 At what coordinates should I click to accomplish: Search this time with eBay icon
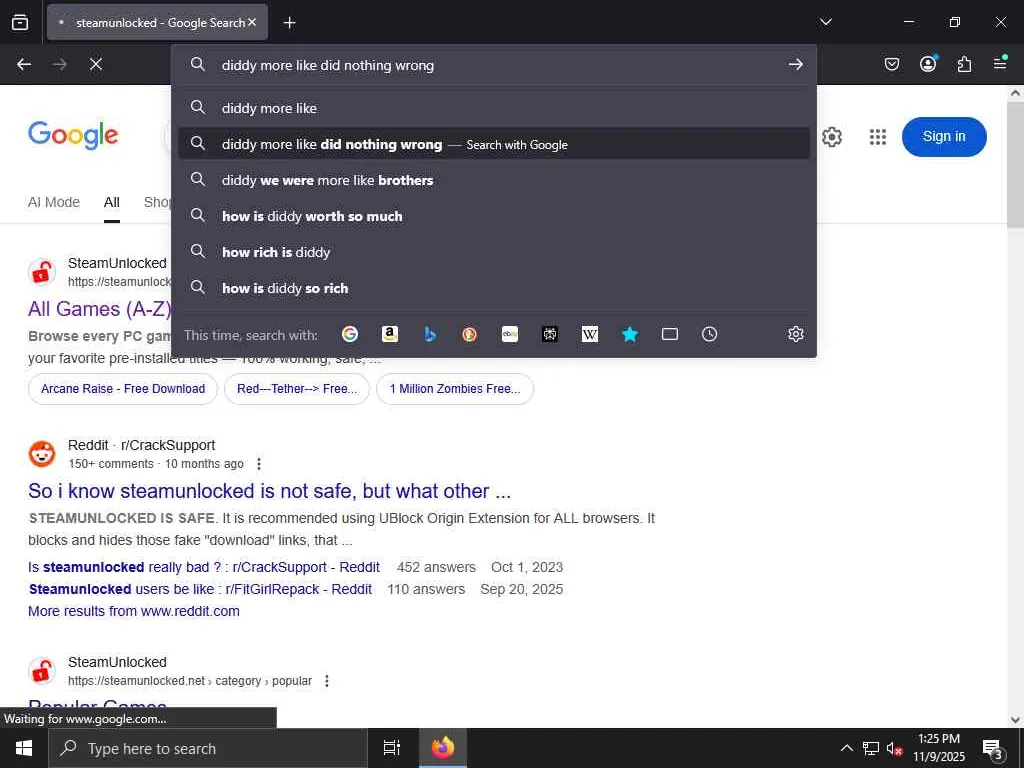[x=510, y=334]
